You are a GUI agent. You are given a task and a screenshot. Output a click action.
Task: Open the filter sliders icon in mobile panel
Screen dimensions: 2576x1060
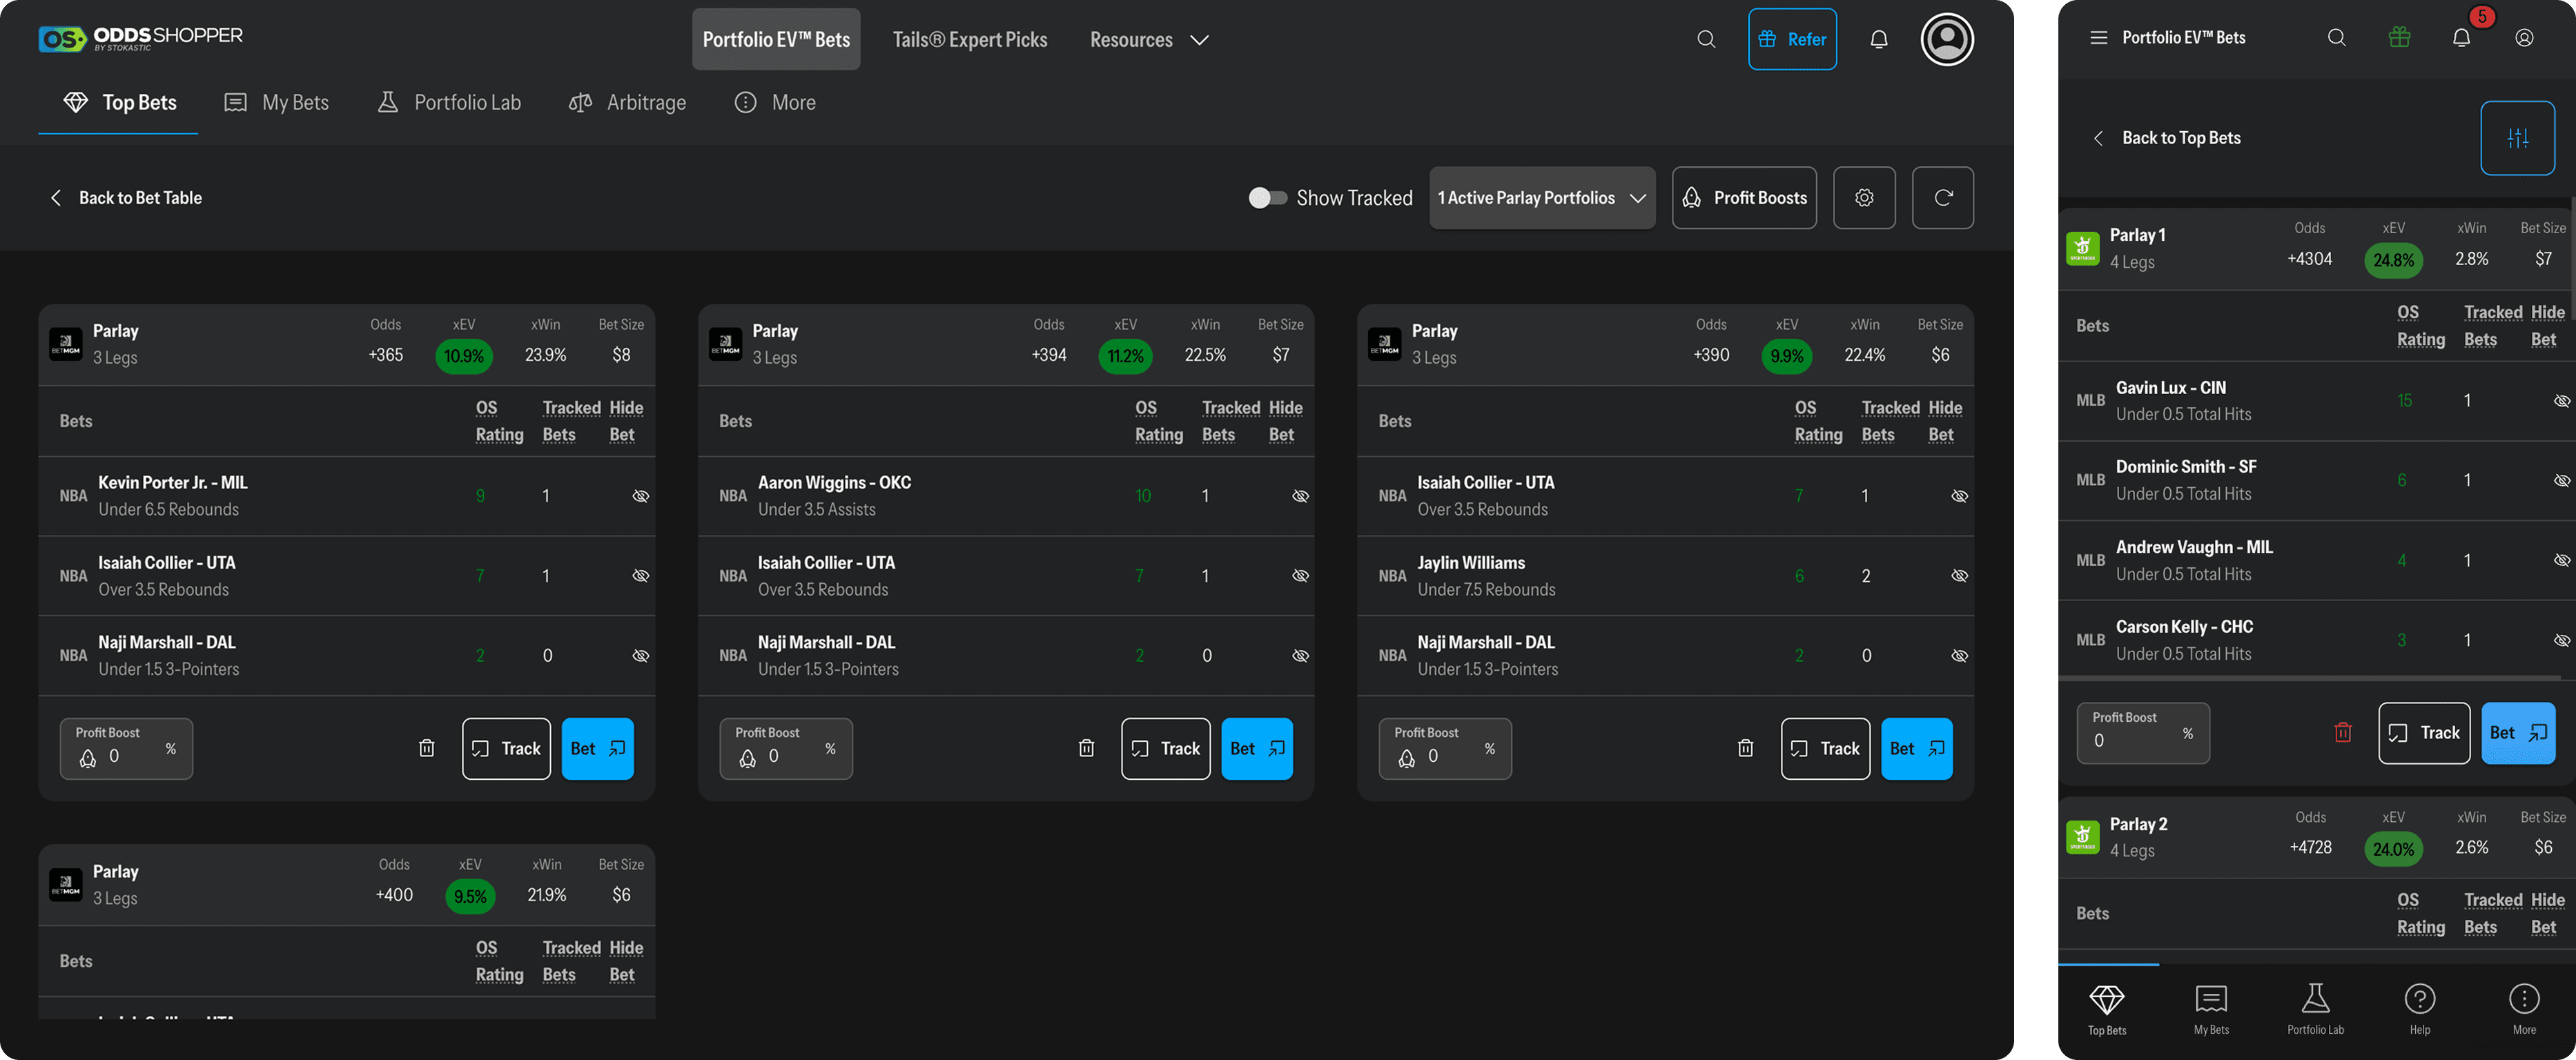2517,138
